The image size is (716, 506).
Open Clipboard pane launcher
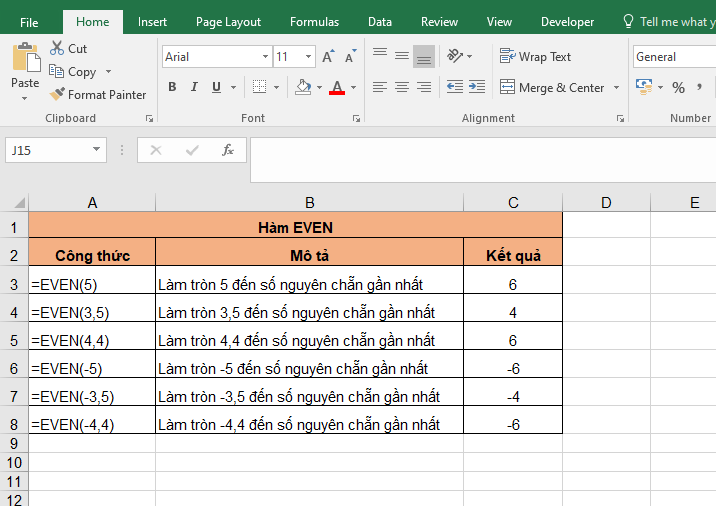149,118
